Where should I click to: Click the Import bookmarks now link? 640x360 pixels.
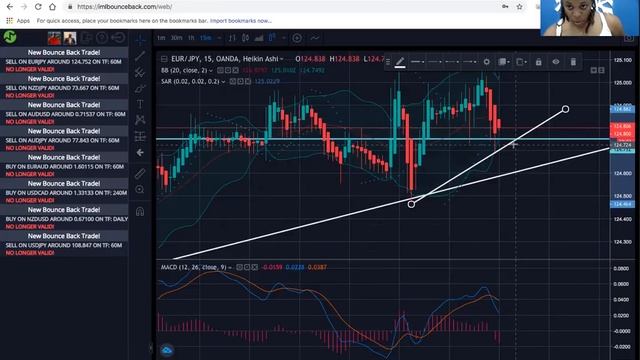[x=241, y=21]
